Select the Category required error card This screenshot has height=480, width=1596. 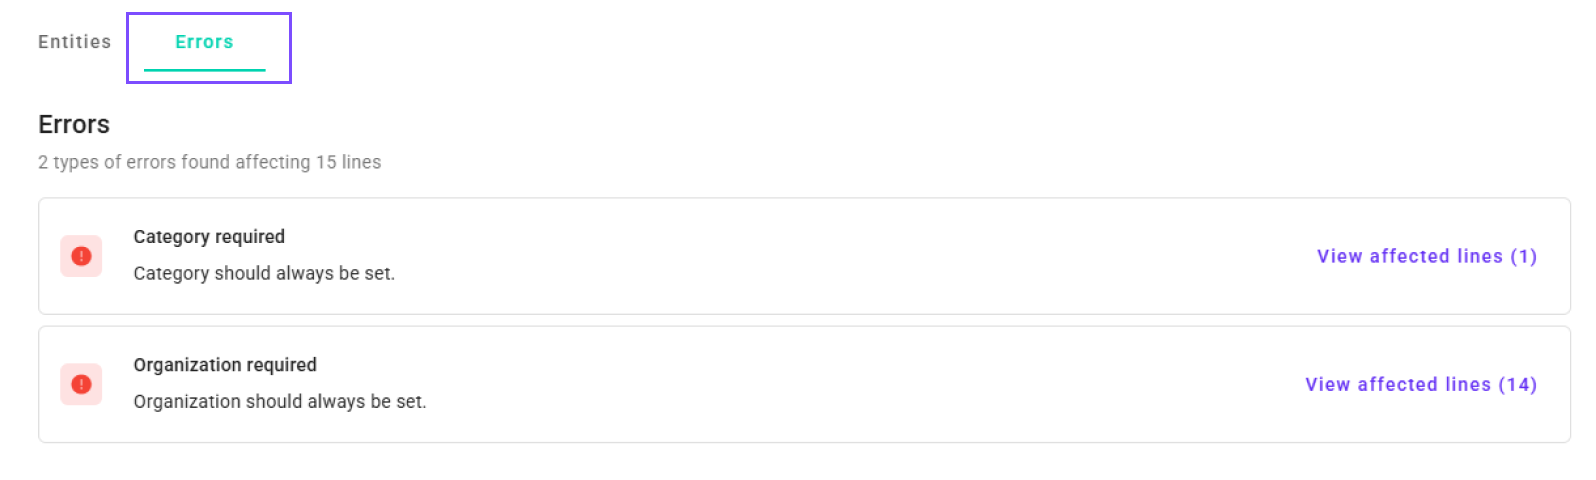point(804,256)
